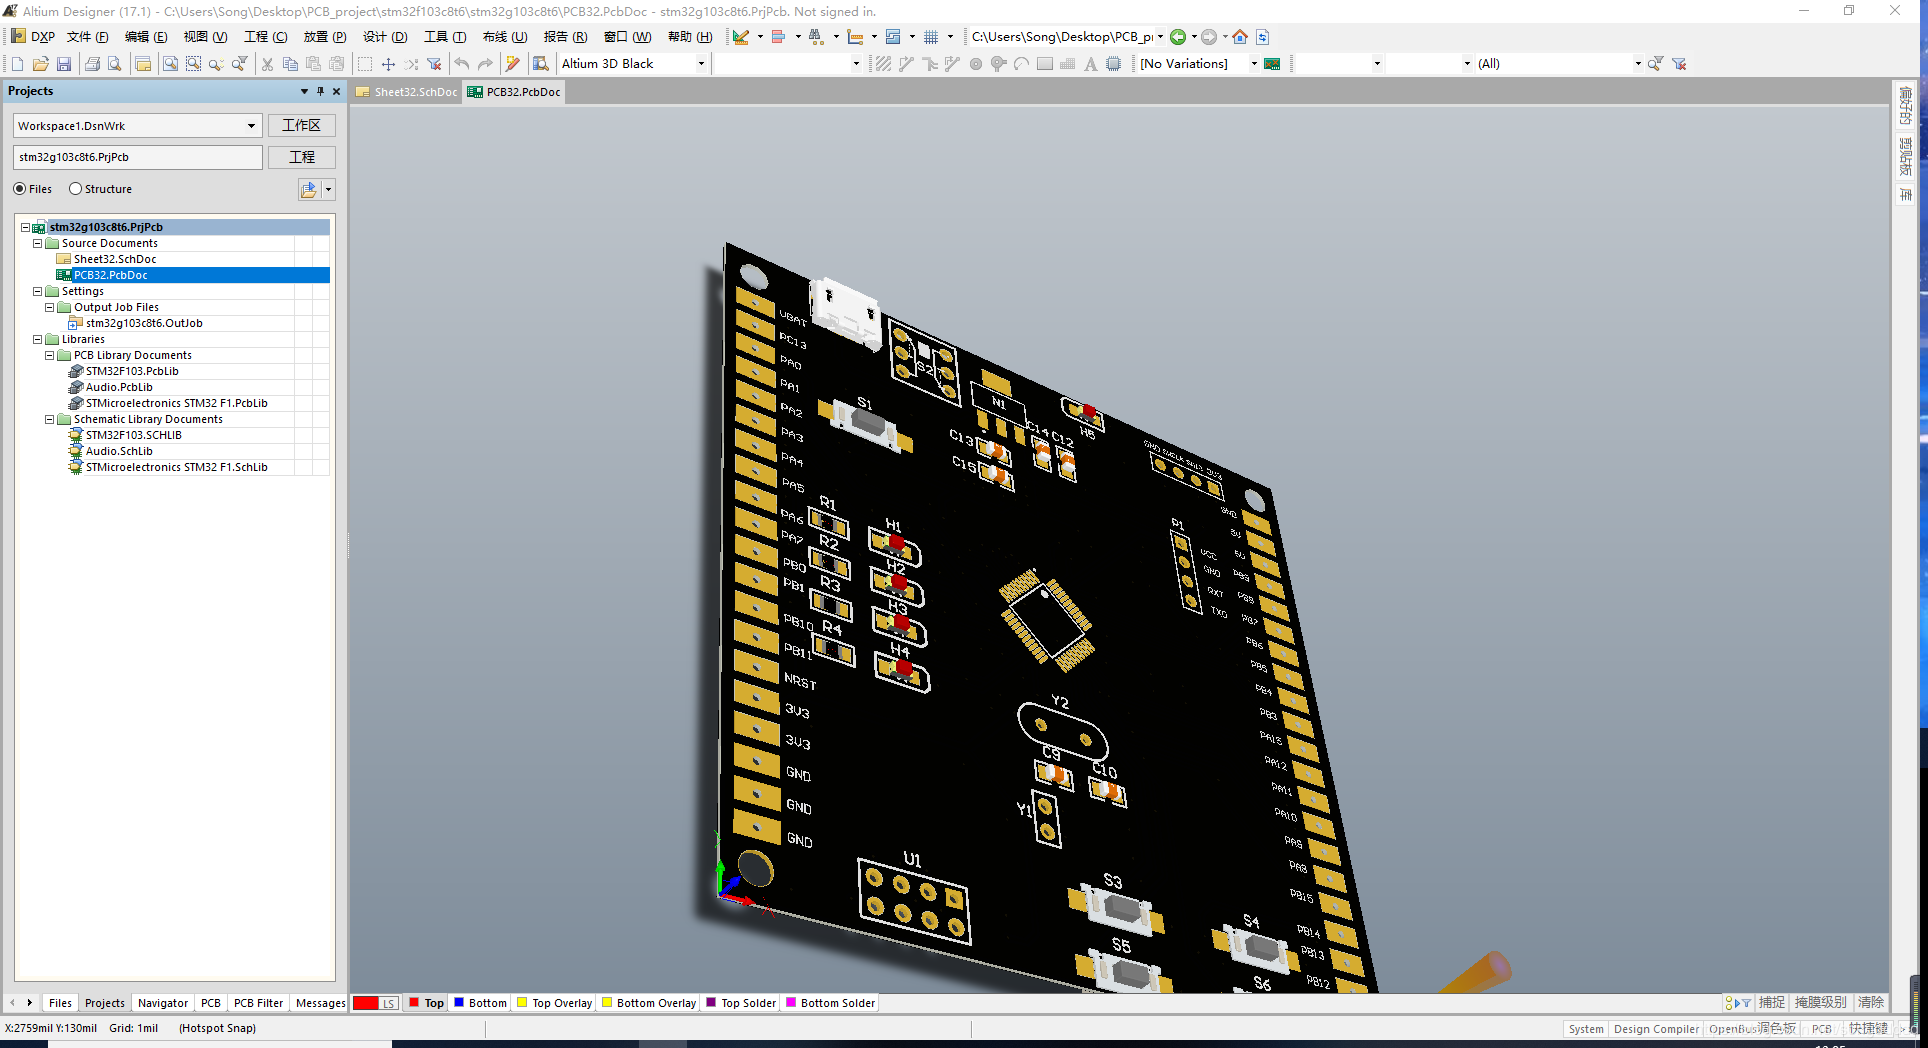Click the Place String text icon
Viewport: 1928px width, 1048px height.
[x=1090, y=64]
